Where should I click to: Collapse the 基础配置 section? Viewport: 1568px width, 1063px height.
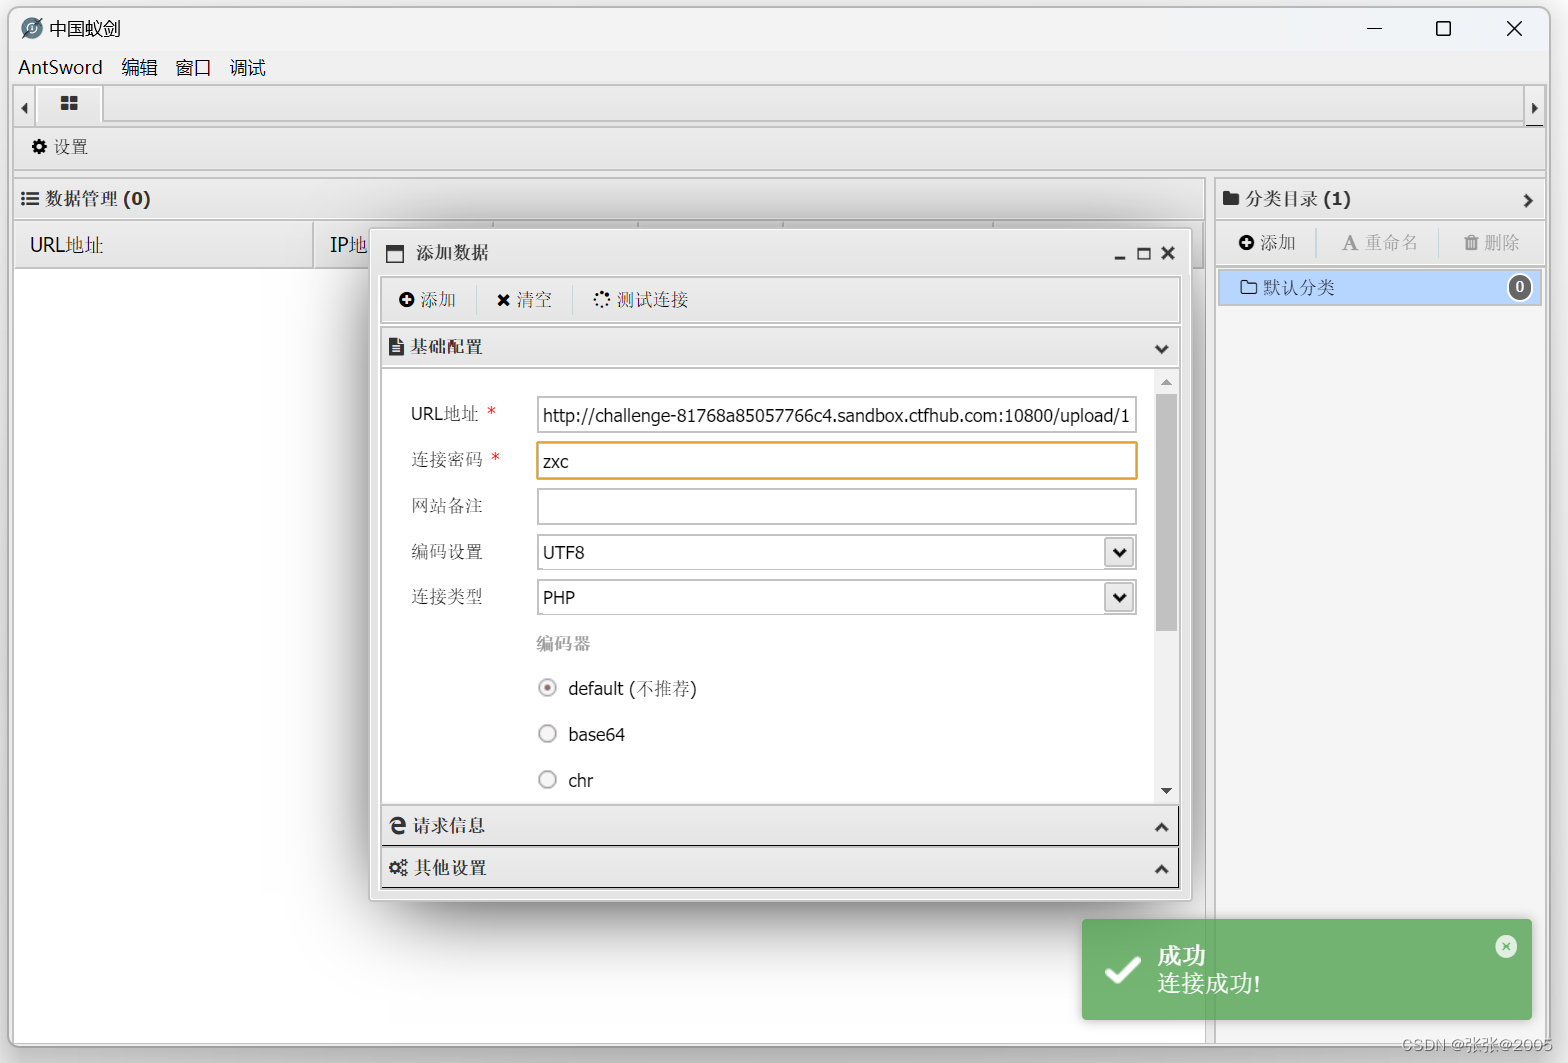pyautogui.click(x=1161, y=348)
